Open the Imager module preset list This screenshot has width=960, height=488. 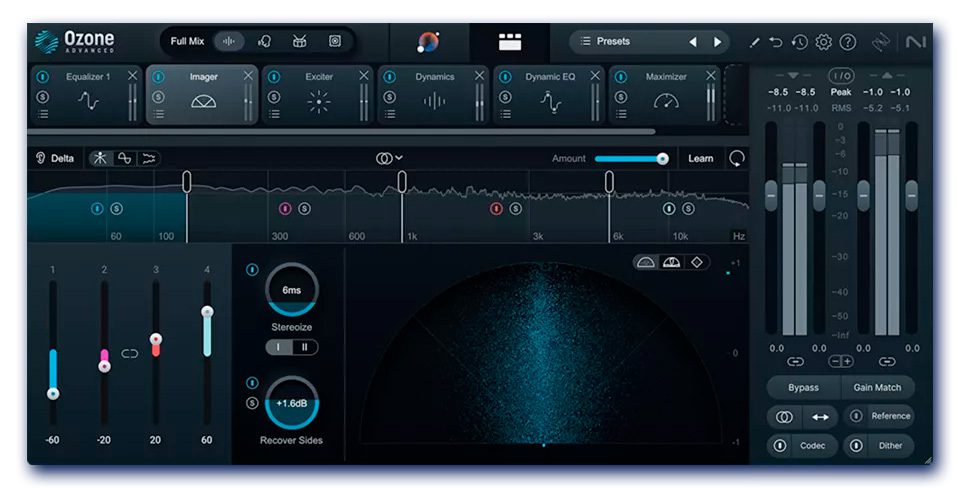pos(158,114)
